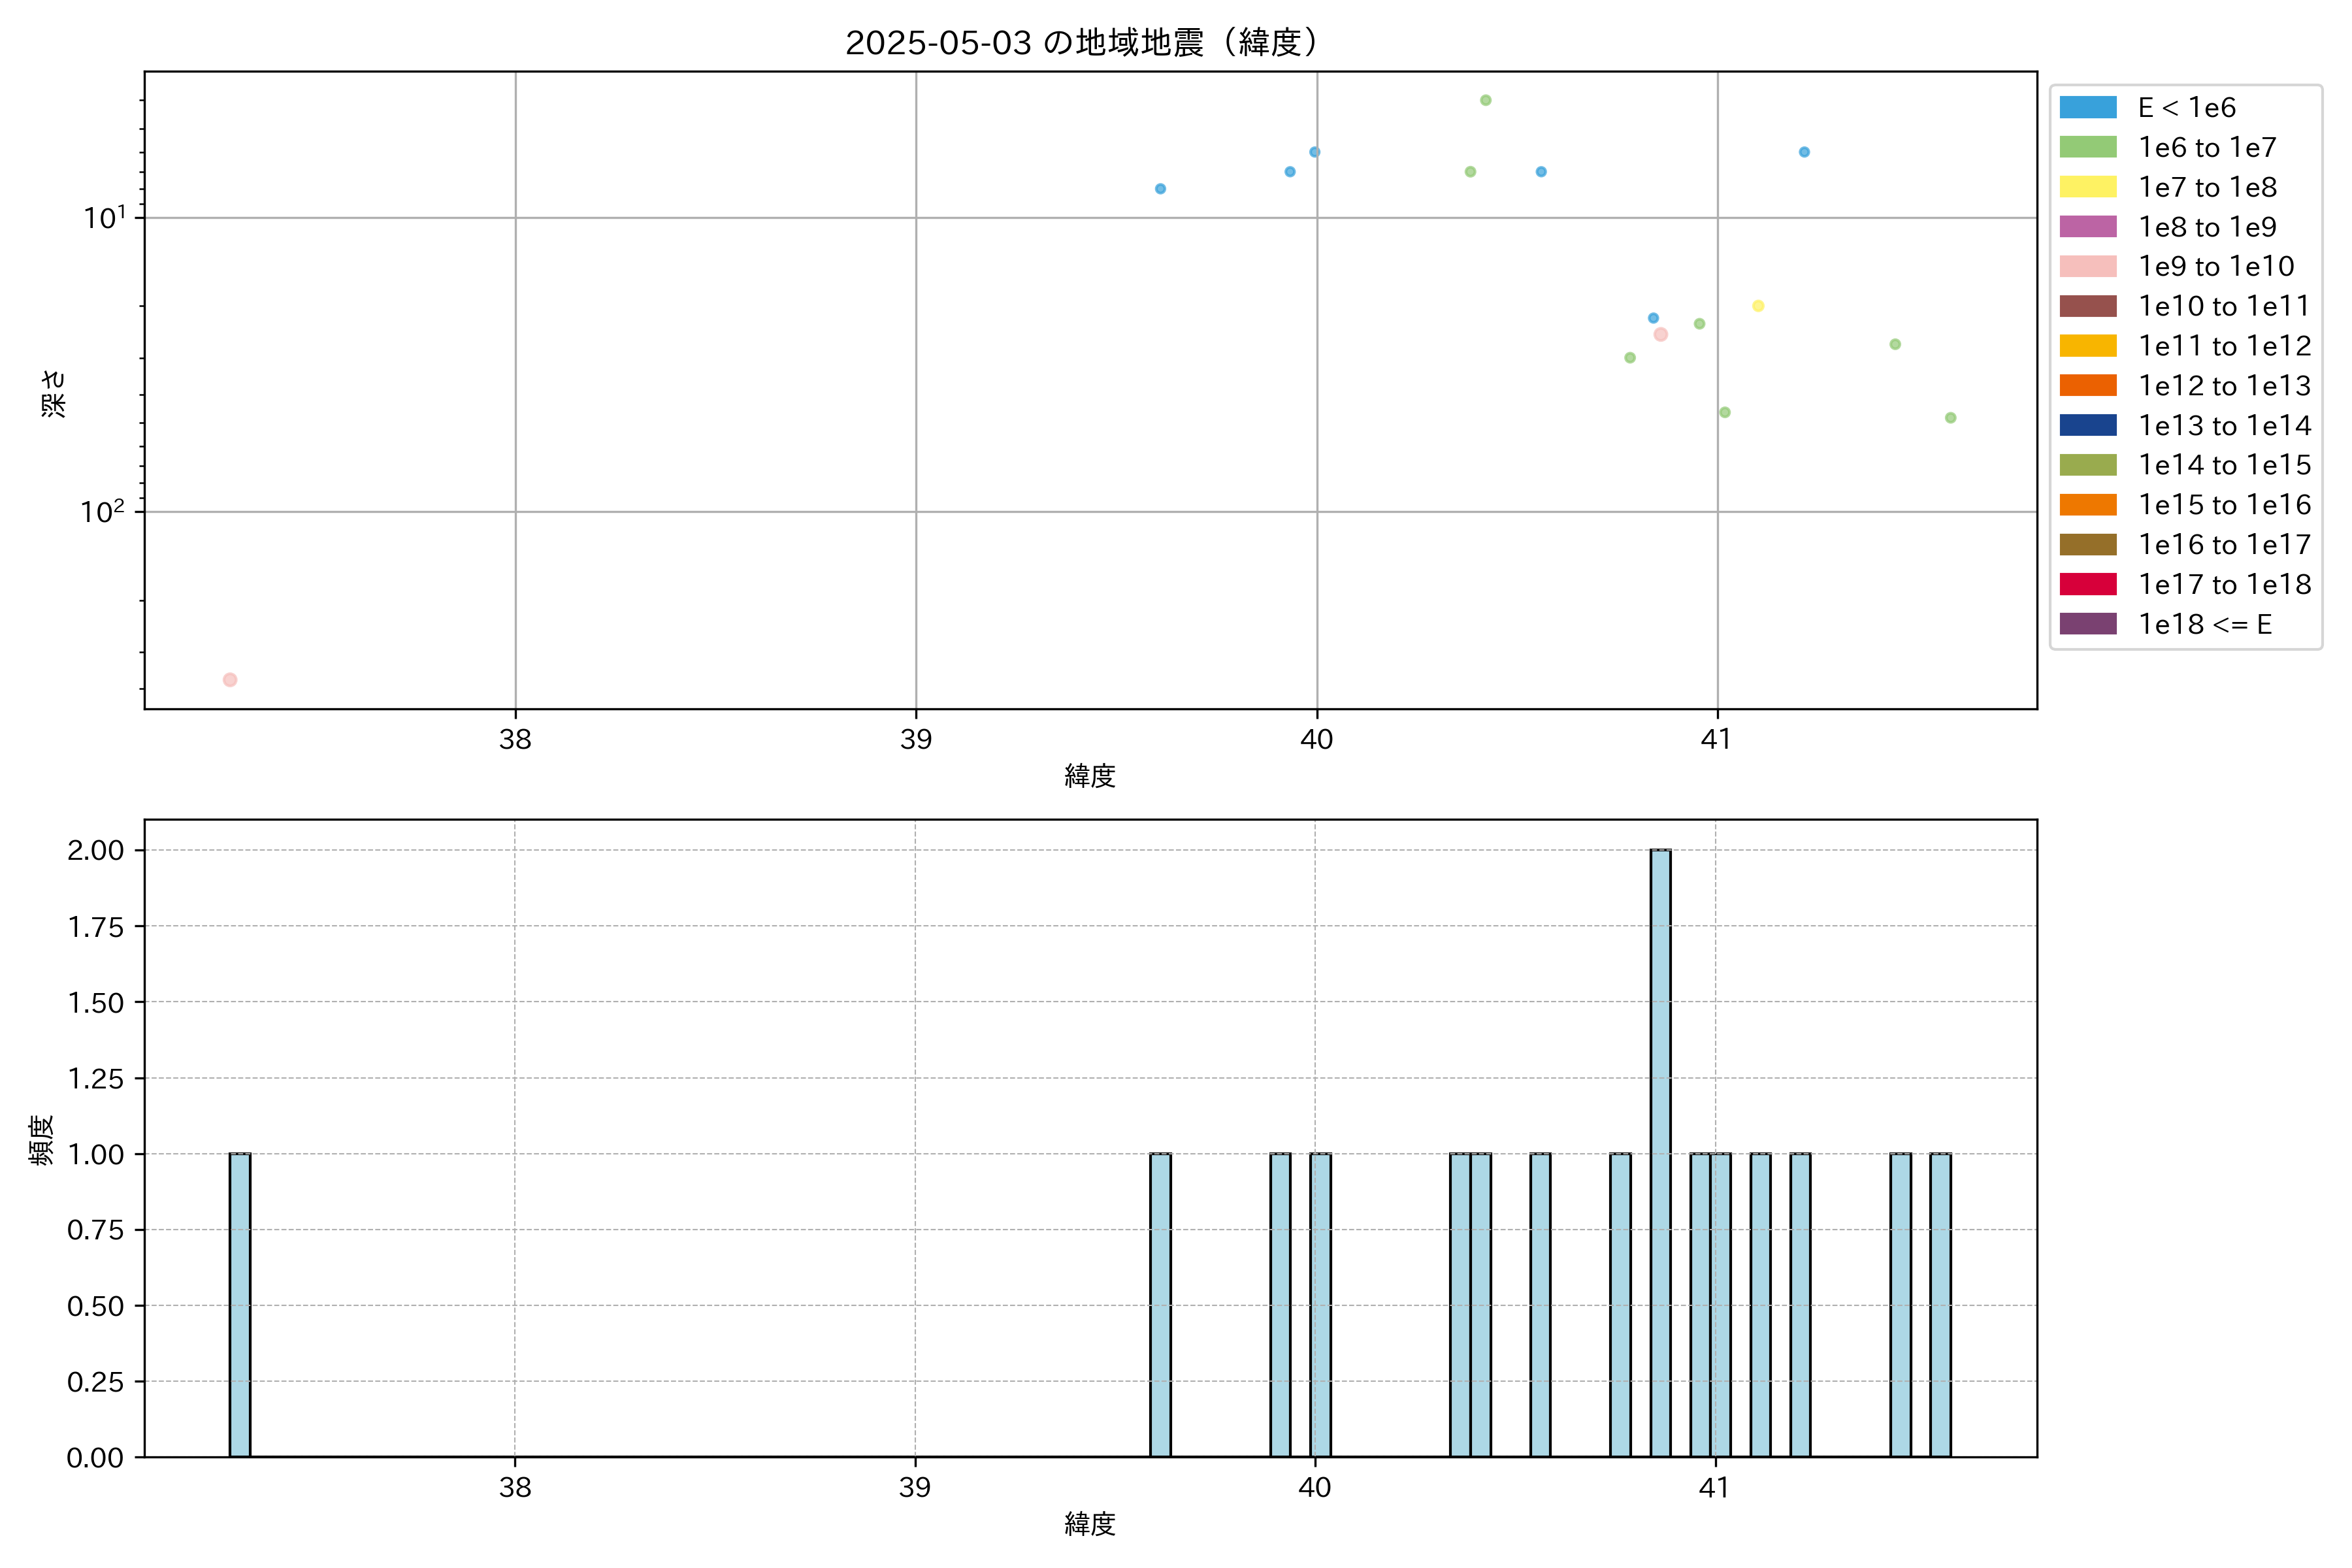Screen dimensions: 2352x1568
Task: Click the purple 1e8 to 1e9 swatch
Action: tap(2087, 227)
